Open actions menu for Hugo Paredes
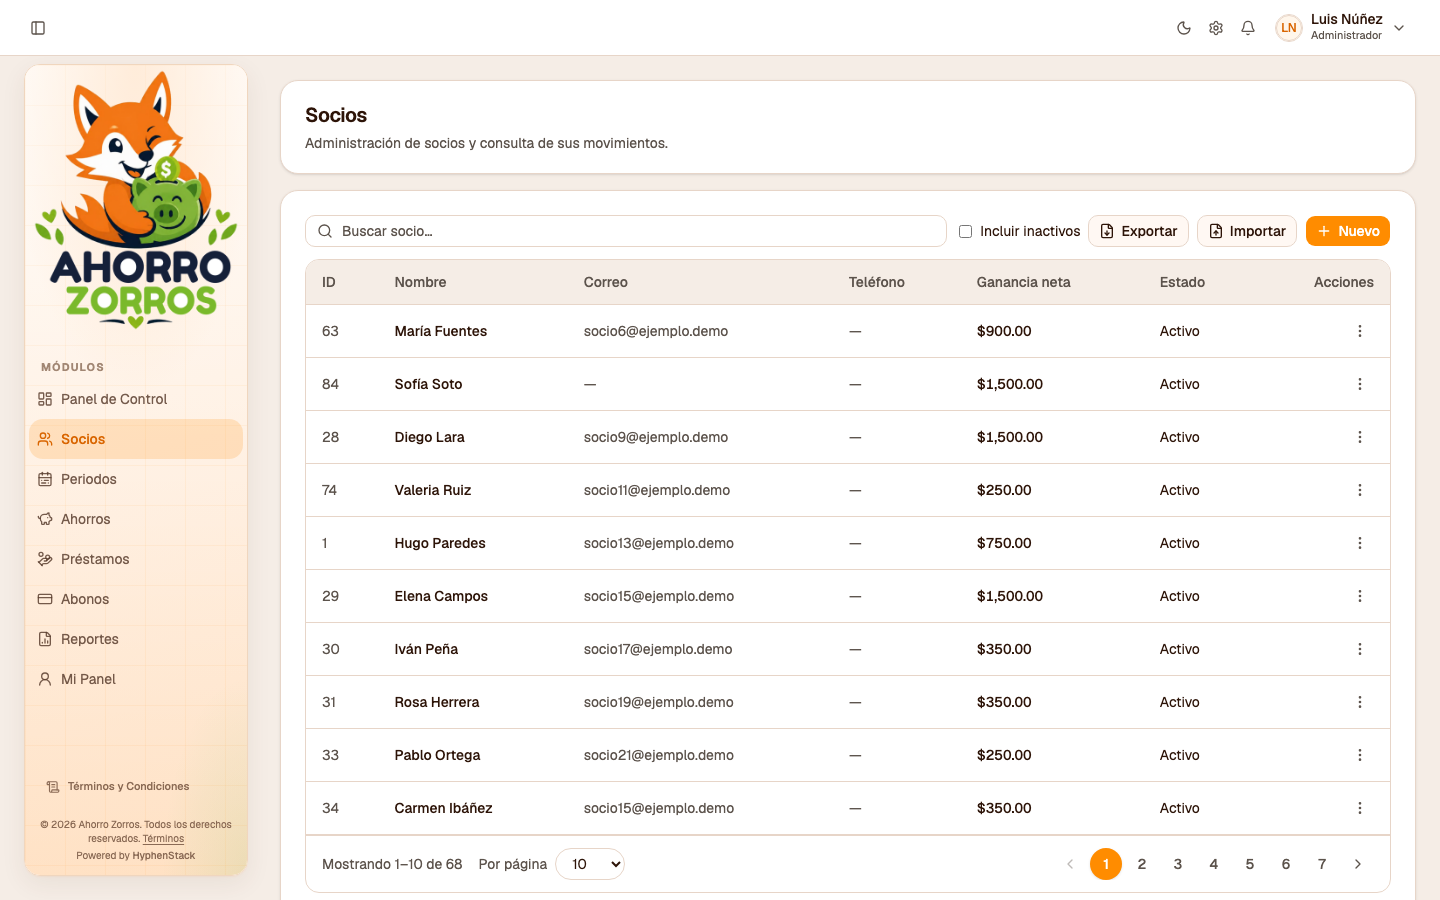This screenshot has height=900, width=1440. 1360,543
